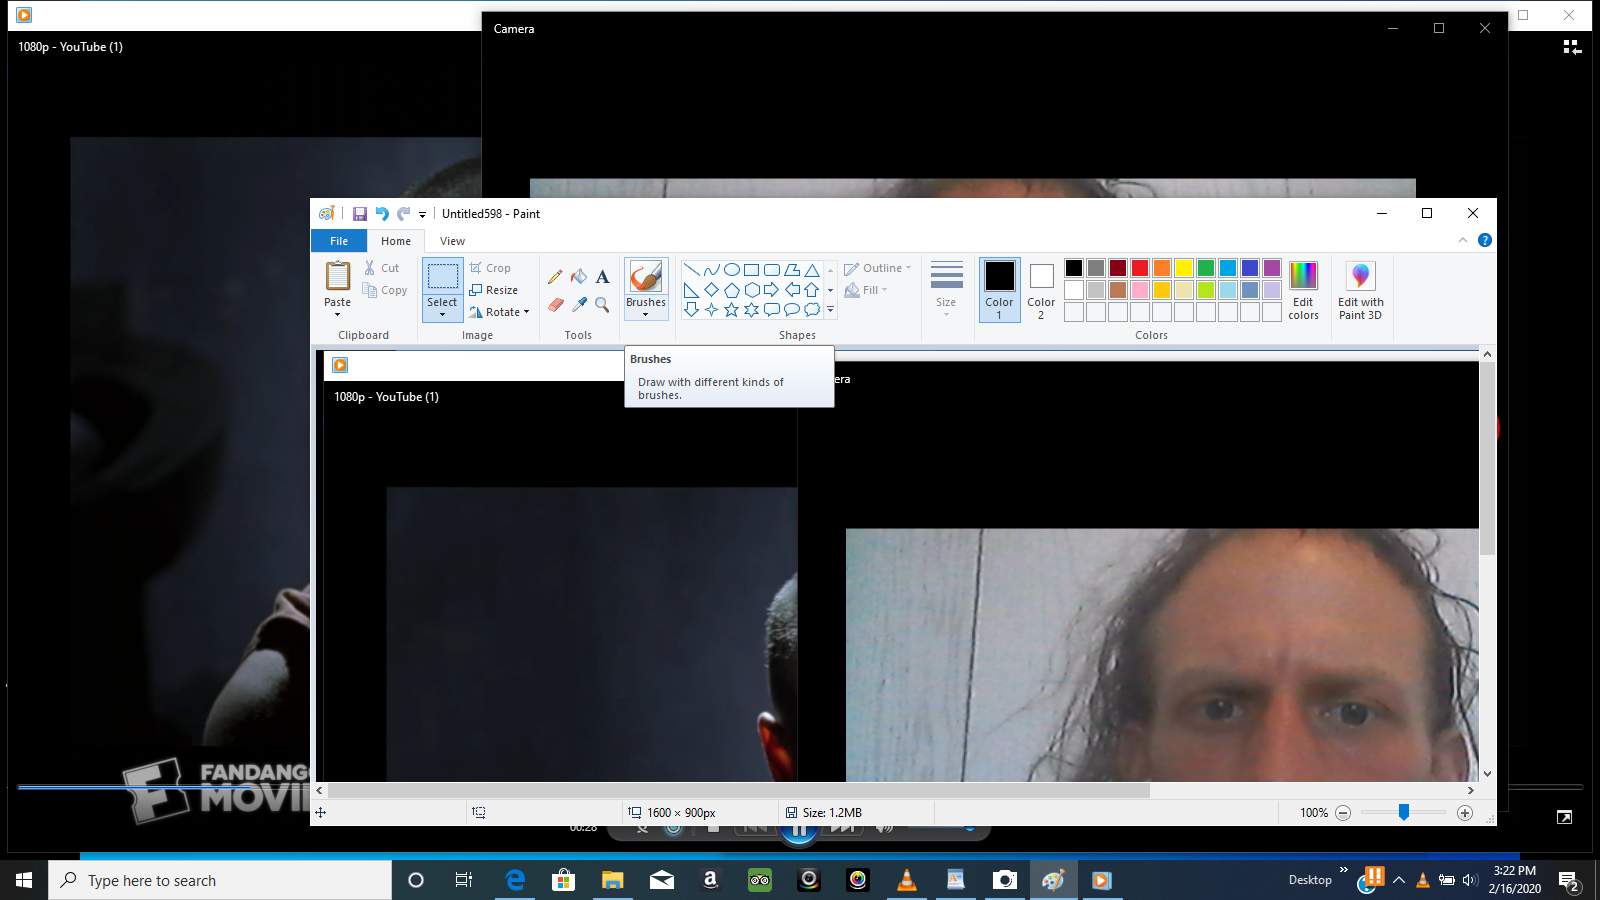Open image with Edit with Paint 3D
Image resolution: width=1600 pixels, height=900 pixels.
(1361, 290)
